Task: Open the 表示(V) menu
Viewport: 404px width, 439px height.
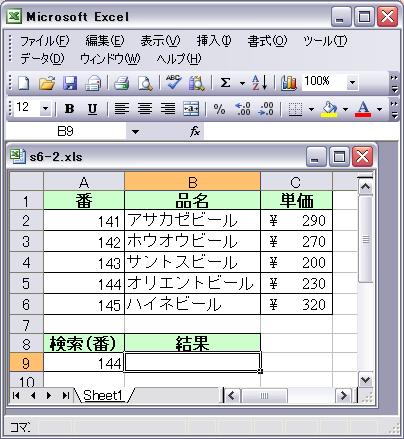Action: pyautogui.click(x=160, y=41)
